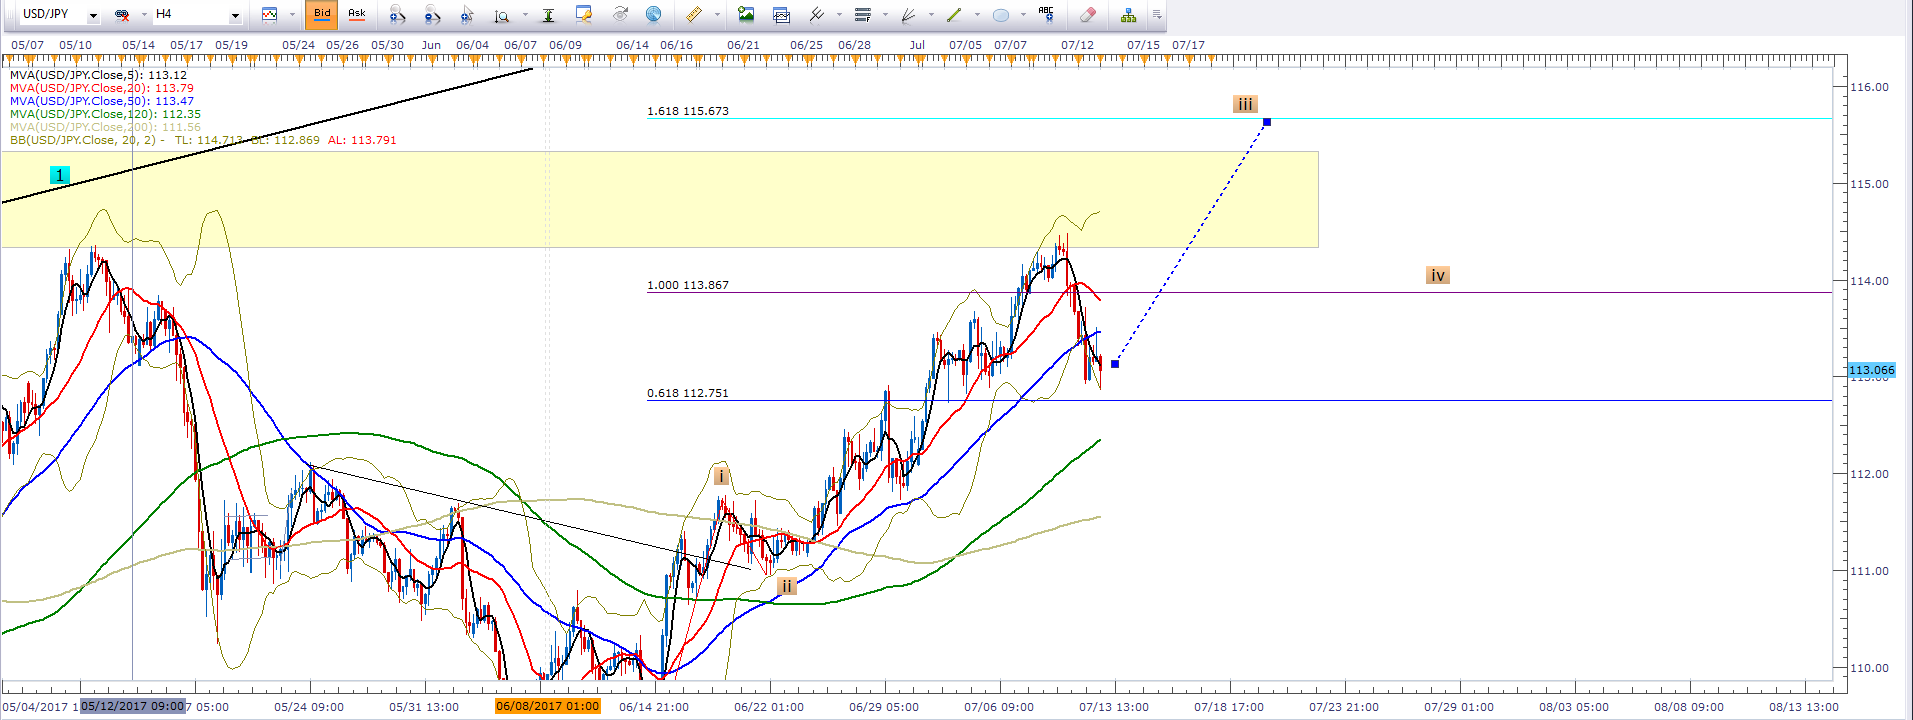Image resolution: width=1913 pixels, height=720 pixels.
Task: Toggle the Bid price display
Action: tap(322, 14)
